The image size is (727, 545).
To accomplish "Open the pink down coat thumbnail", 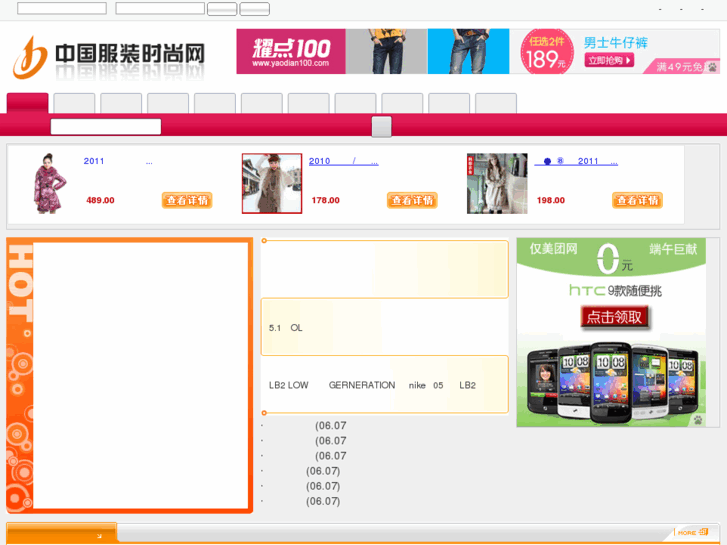I will point(50,183).
